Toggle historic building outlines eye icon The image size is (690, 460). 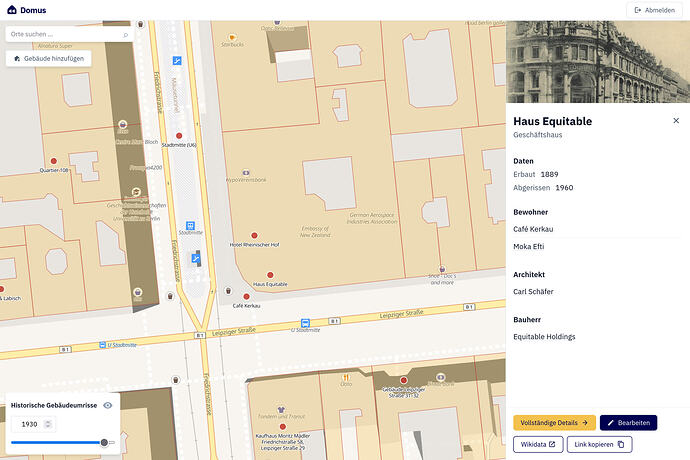[108, 405]
